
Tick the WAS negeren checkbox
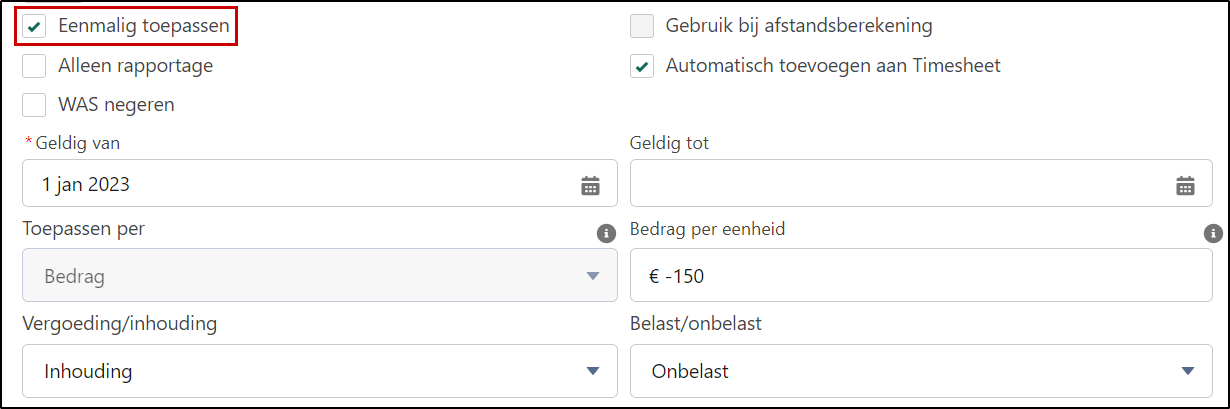click(35, 104)
